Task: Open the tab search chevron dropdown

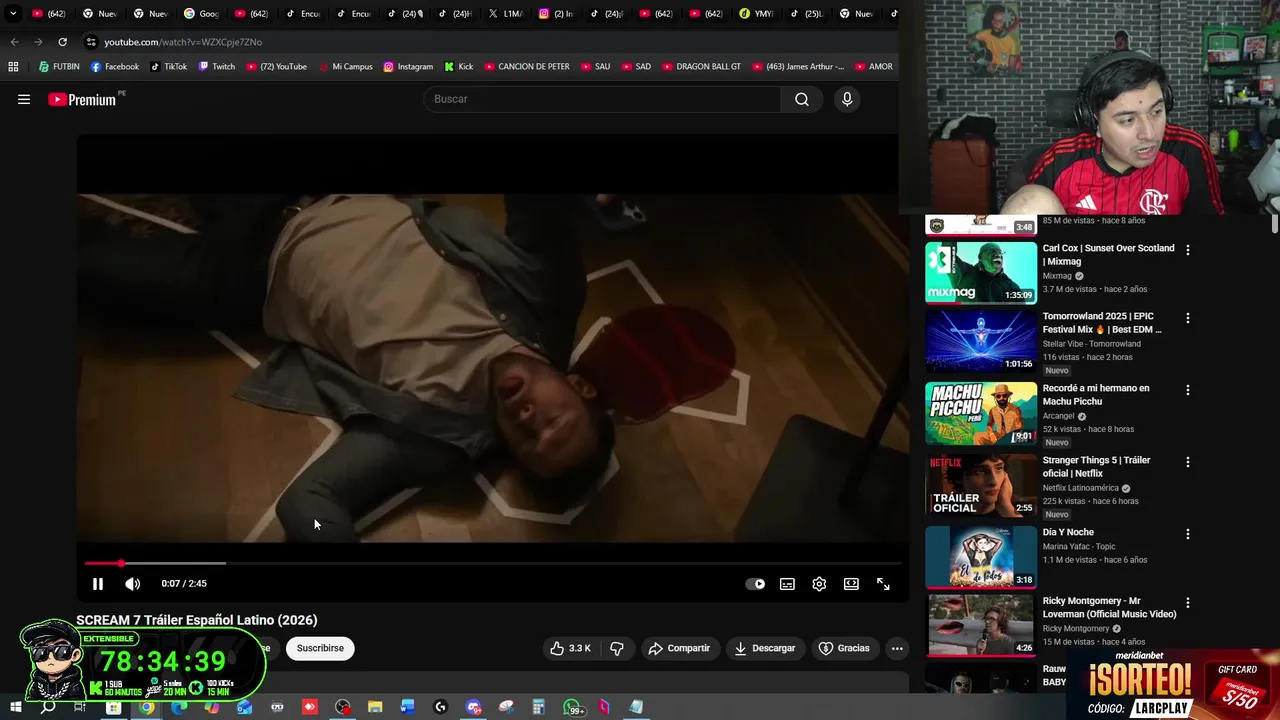Action: [13, 14]
